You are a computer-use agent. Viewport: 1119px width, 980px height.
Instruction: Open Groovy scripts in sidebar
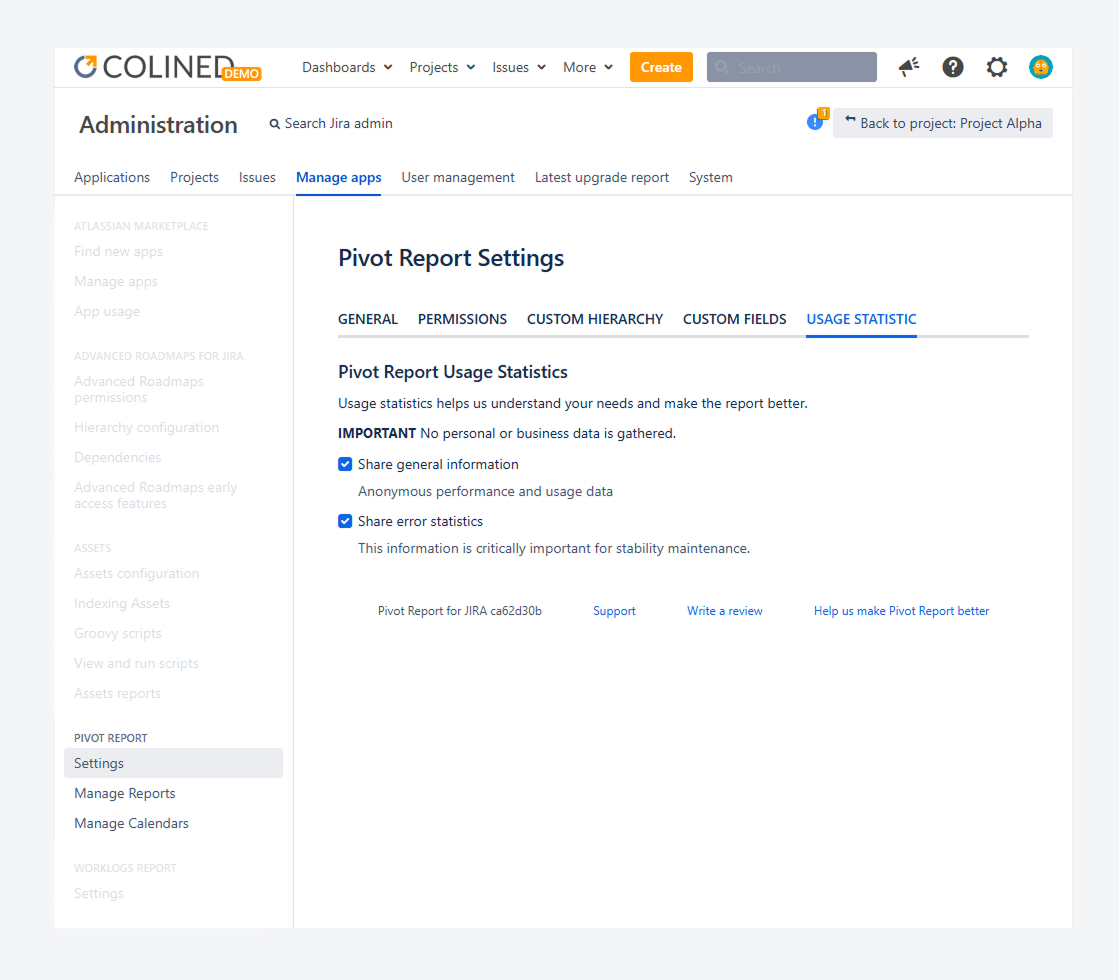point(118,634)
